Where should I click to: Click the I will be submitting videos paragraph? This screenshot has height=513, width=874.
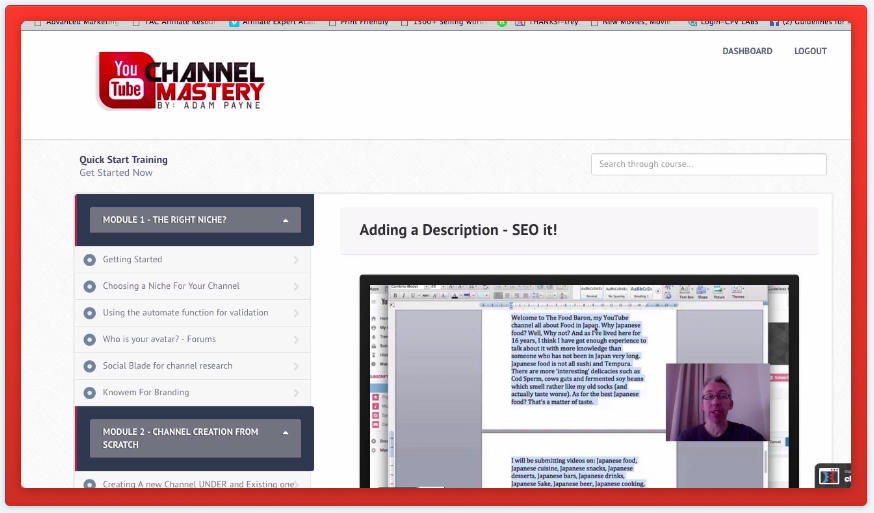pos(578,472)
